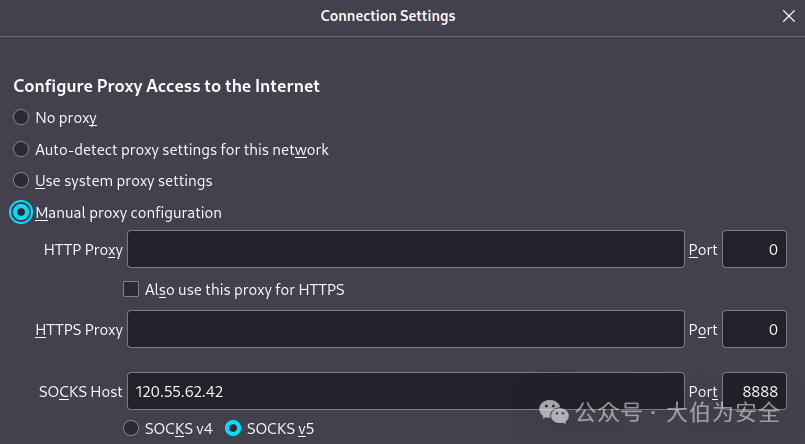This screenshot has height=444, width=805.
Task: Enable Also use this proxy for HTTPS
Action: (130, 290)
